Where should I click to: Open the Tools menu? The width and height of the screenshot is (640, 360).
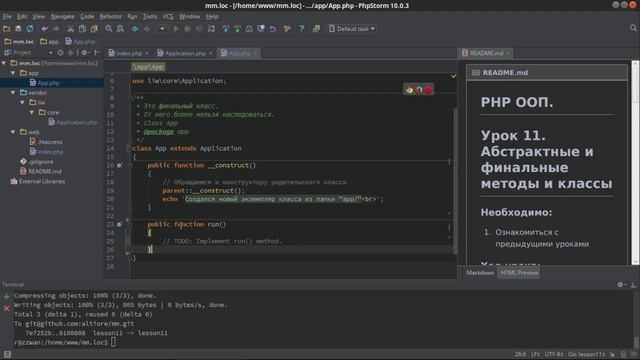150,16
